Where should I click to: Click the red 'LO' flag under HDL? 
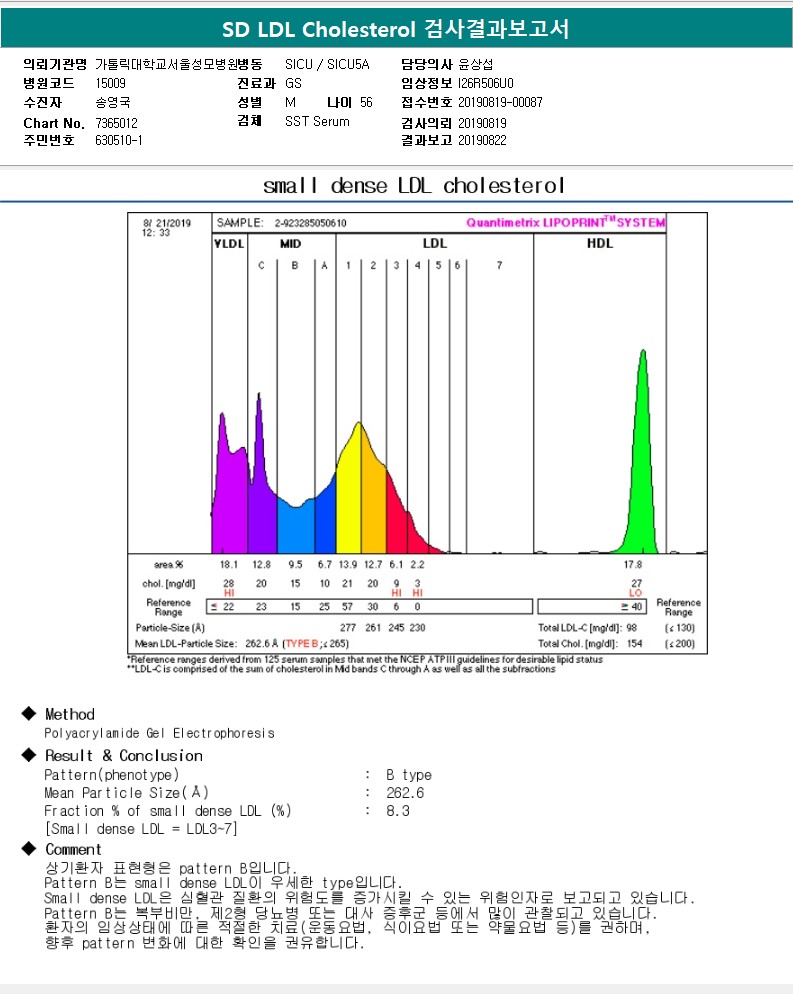point(636,593)
